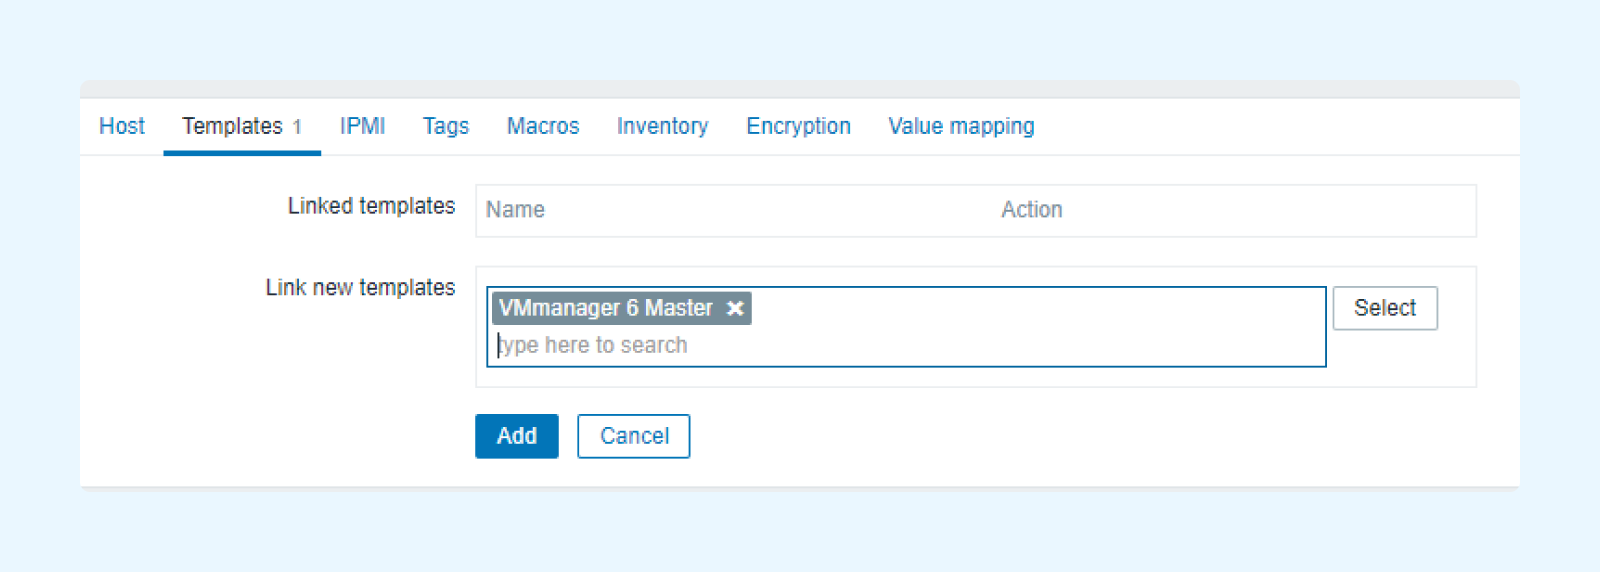Open the template Select button
1600x572 pixels.
pyautogui.click(x=1385, y=308)
